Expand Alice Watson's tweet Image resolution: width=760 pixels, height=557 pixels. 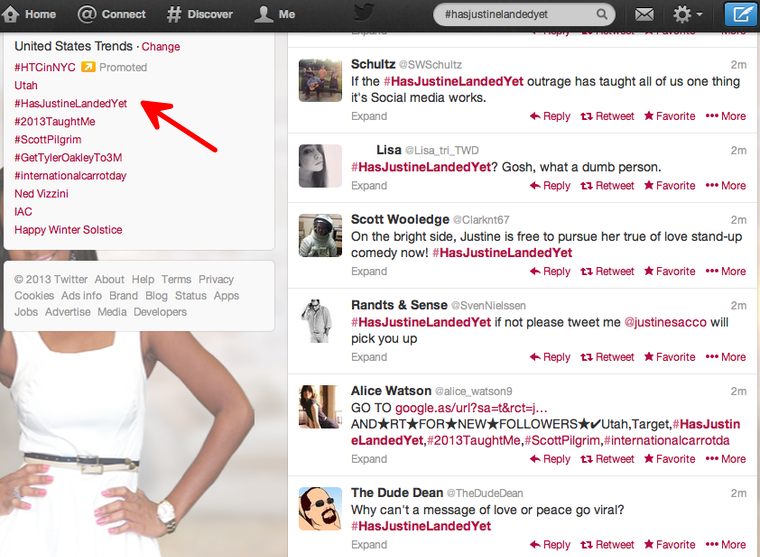369,459
